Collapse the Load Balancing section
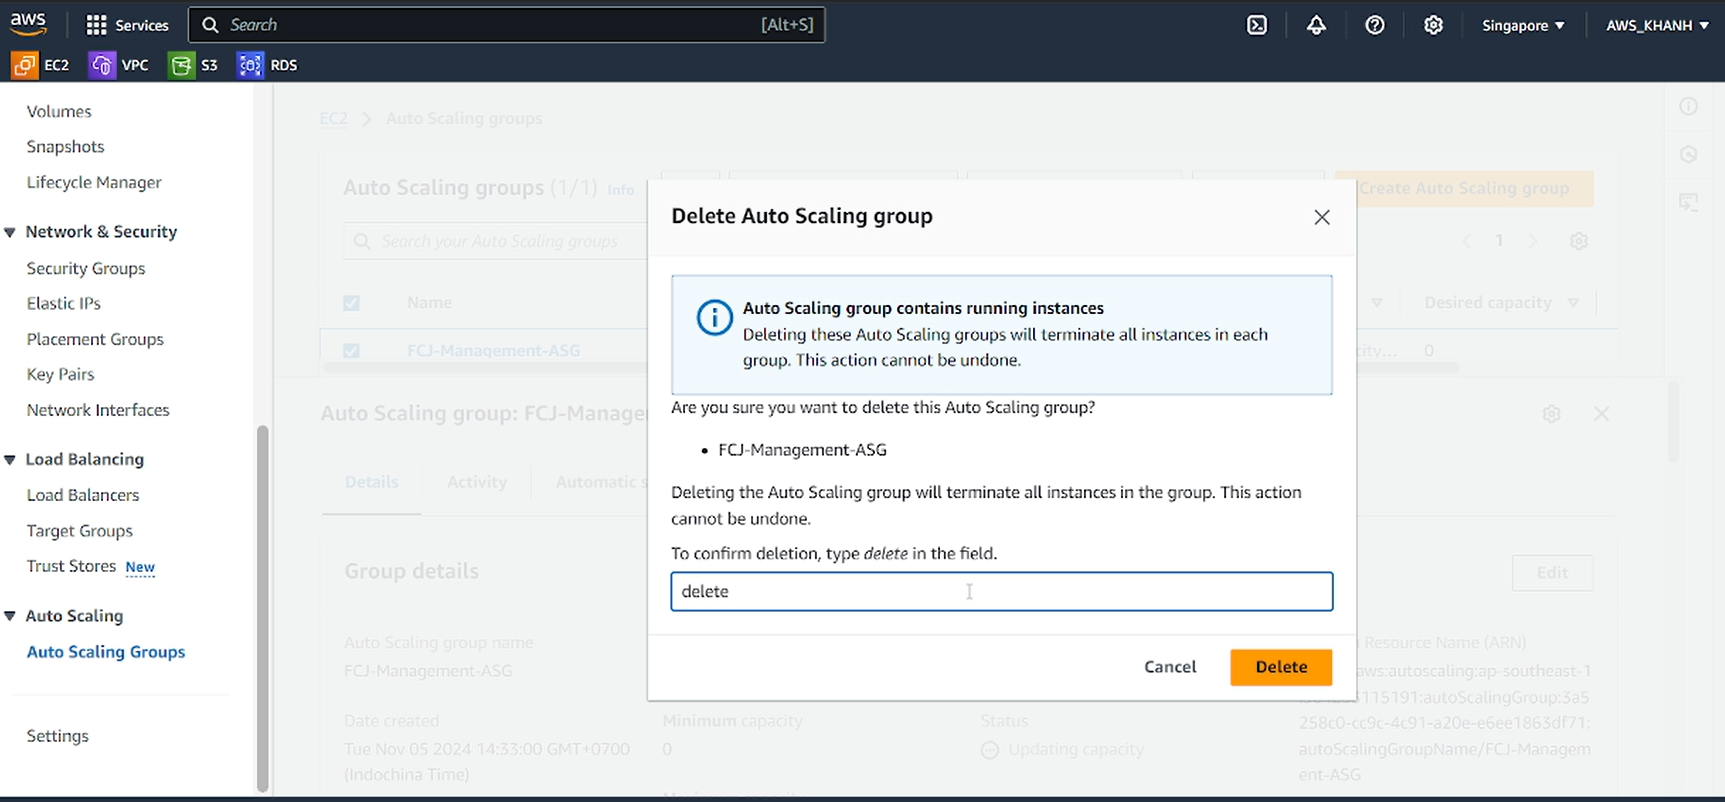This screenshot has width=1725, height=802. [x=10, y=460]
